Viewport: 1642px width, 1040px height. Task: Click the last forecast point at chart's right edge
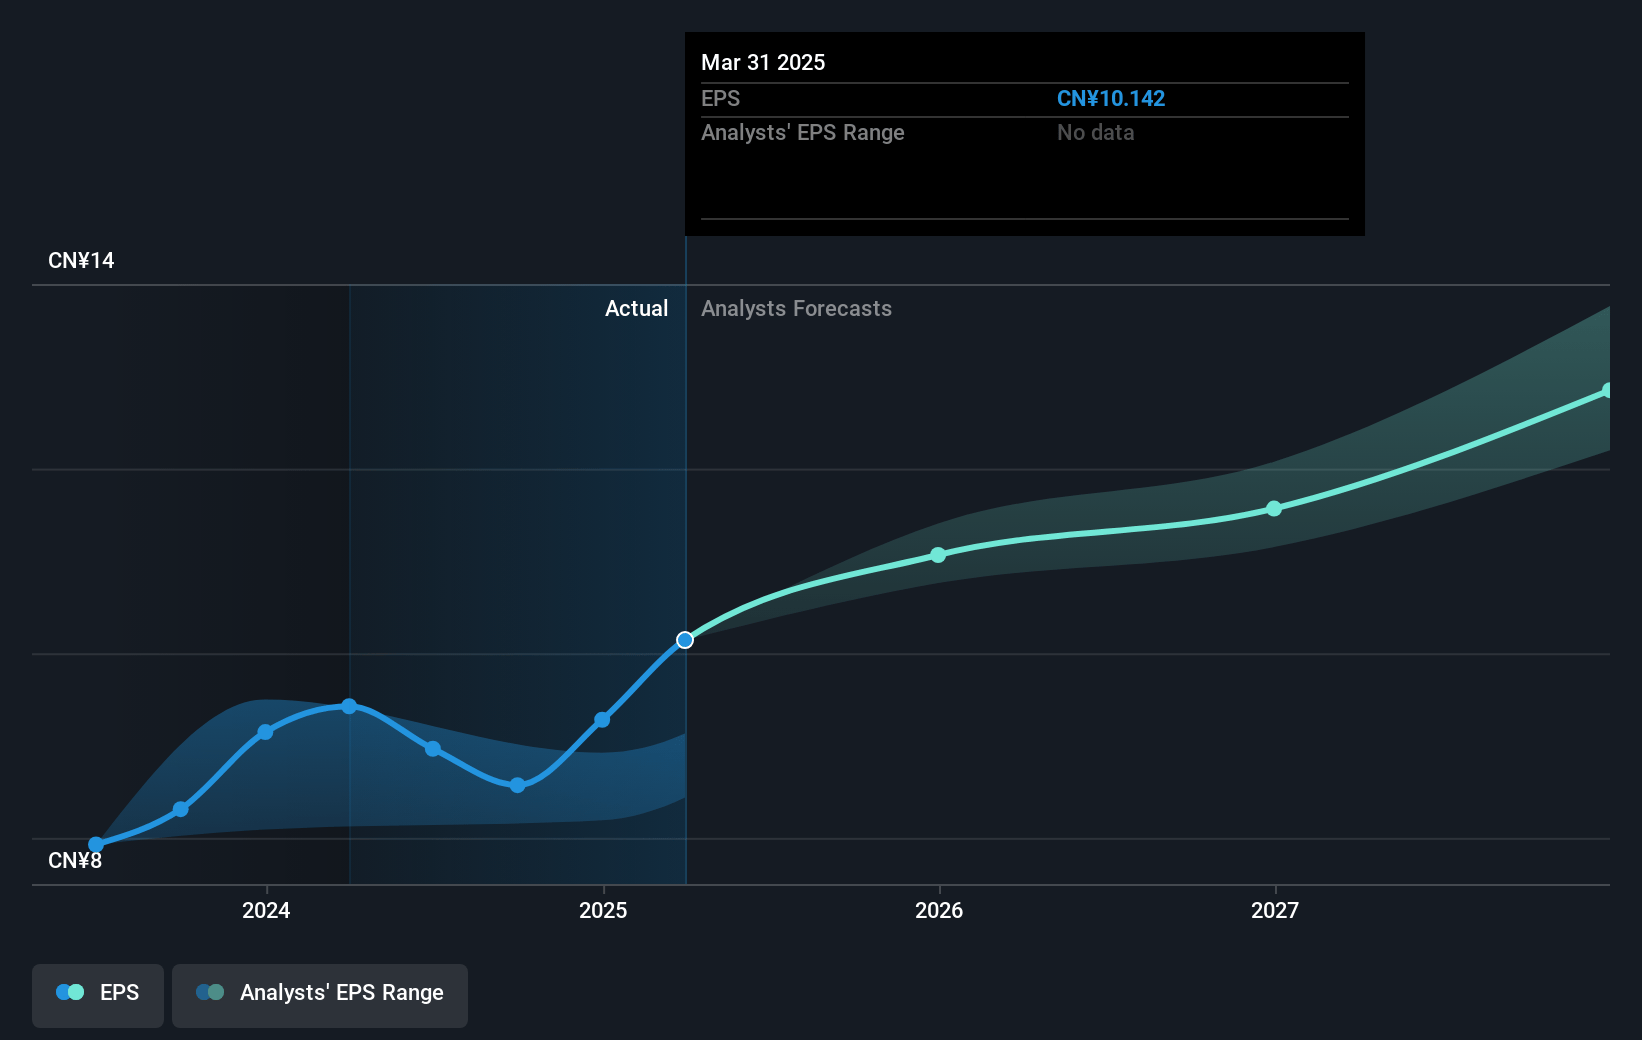1607,391
